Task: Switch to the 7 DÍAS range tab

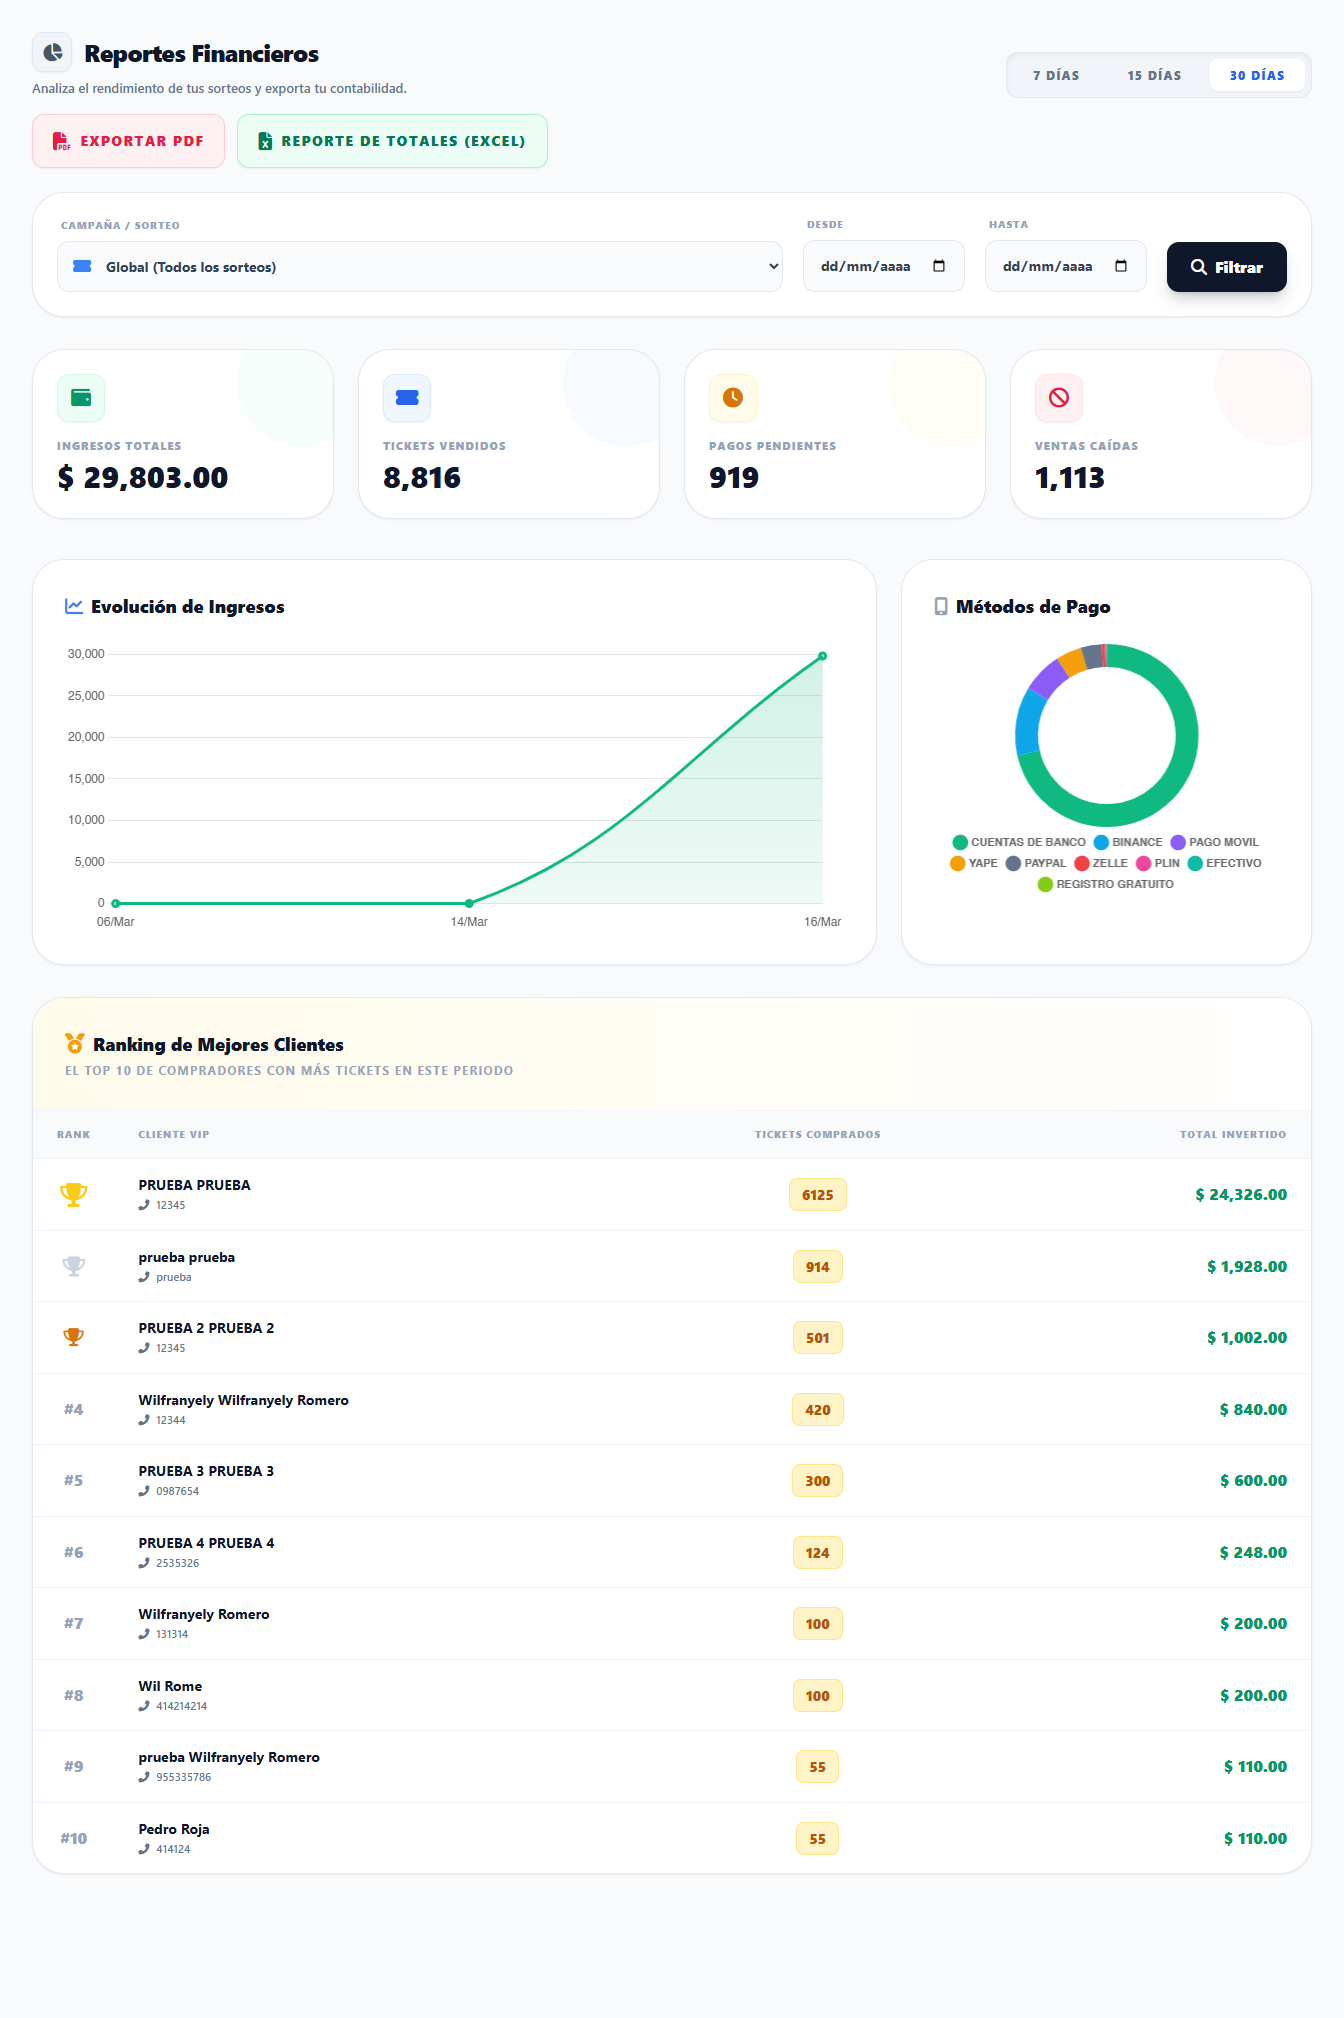Action: pos(1056,75)
